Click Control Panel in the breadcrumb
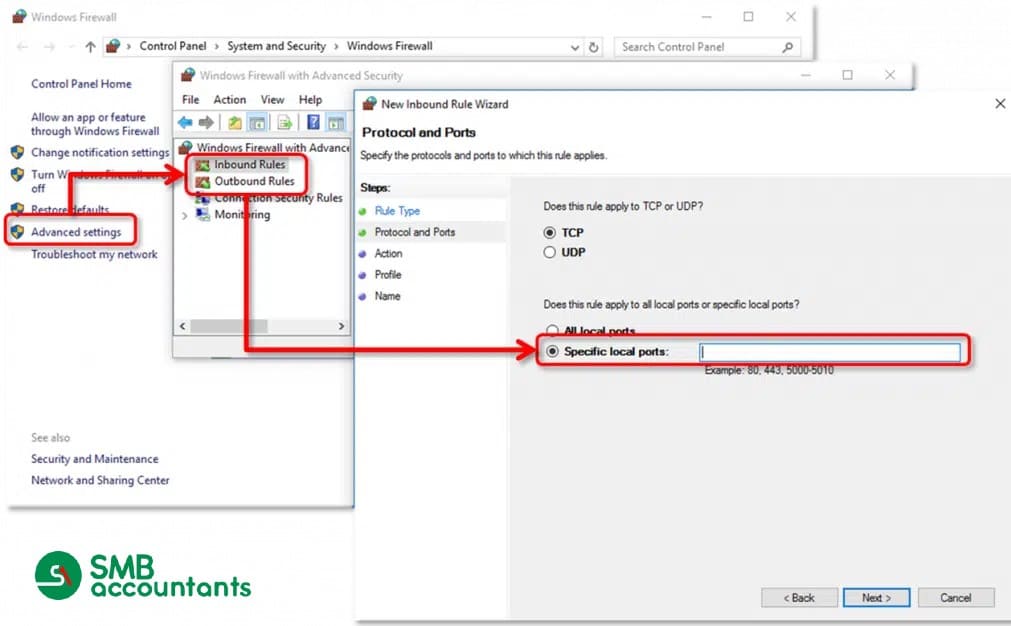 tap(173, 46)
